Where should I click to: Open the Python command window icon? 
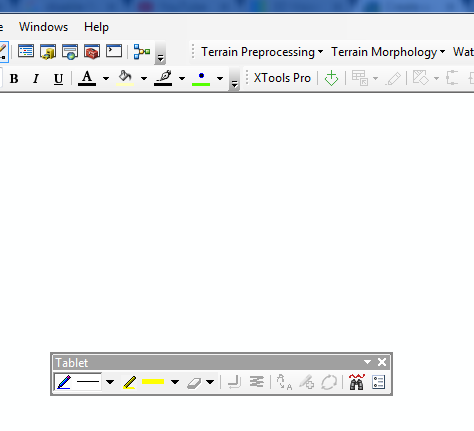coord(114,51)
